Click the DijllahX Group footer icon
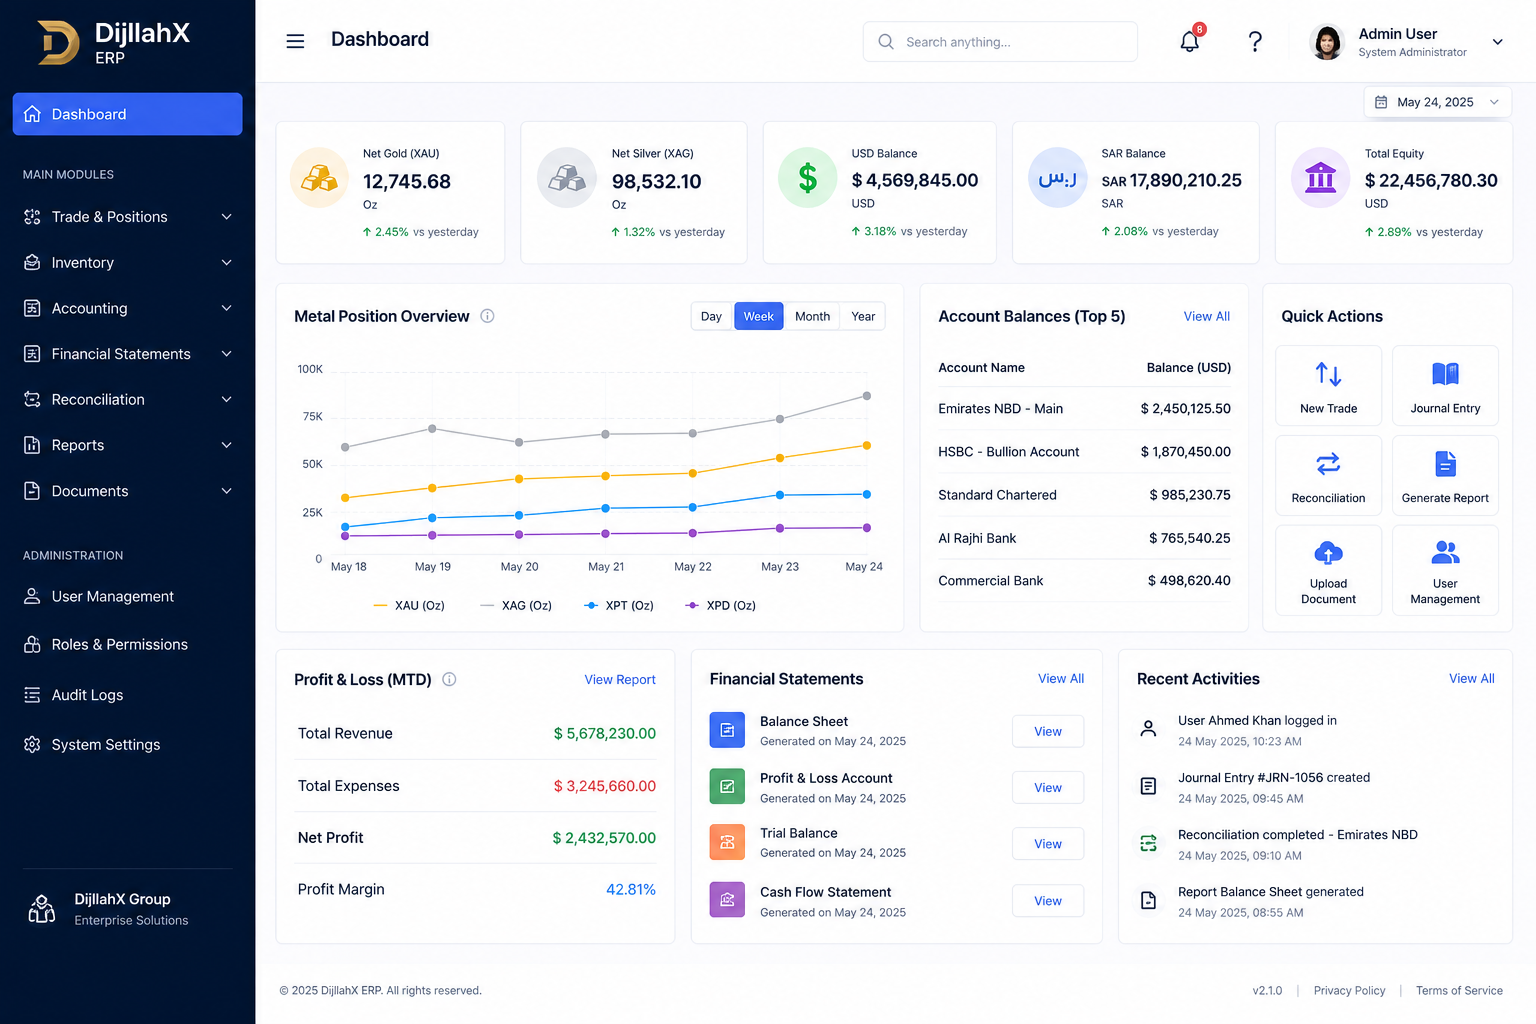1536x1024 pixels. coord(42,909)
